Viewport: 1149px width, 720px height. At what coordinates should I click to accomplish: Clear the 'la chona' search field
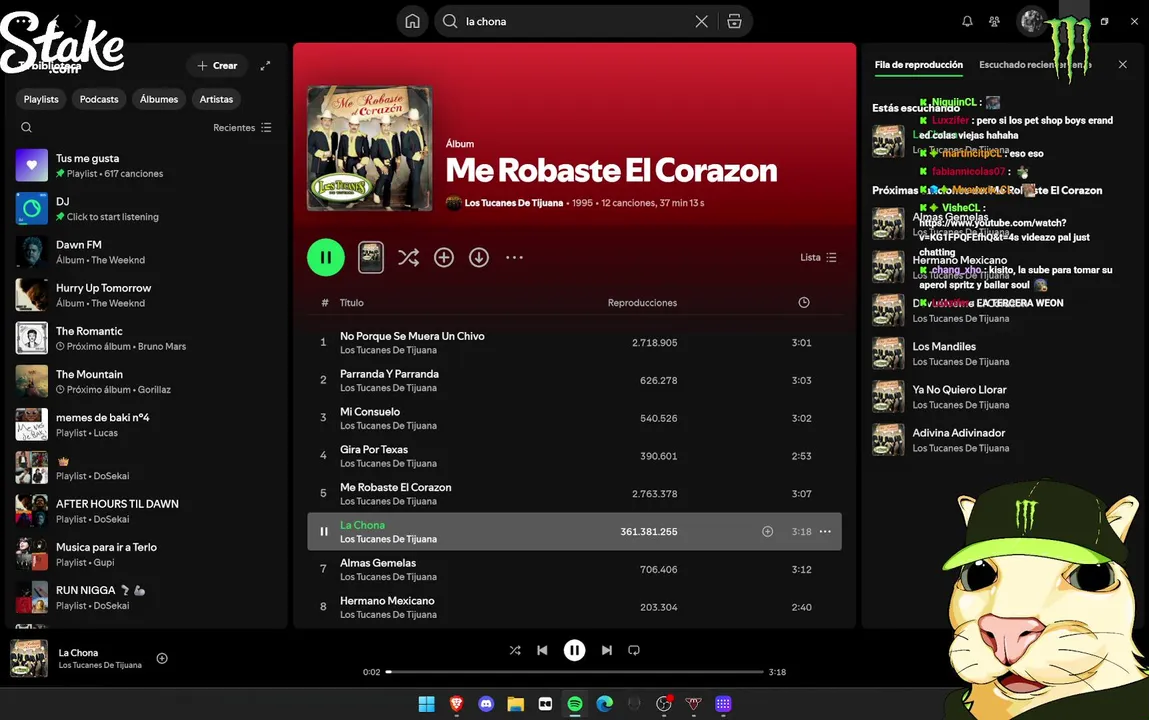[701, 21]
